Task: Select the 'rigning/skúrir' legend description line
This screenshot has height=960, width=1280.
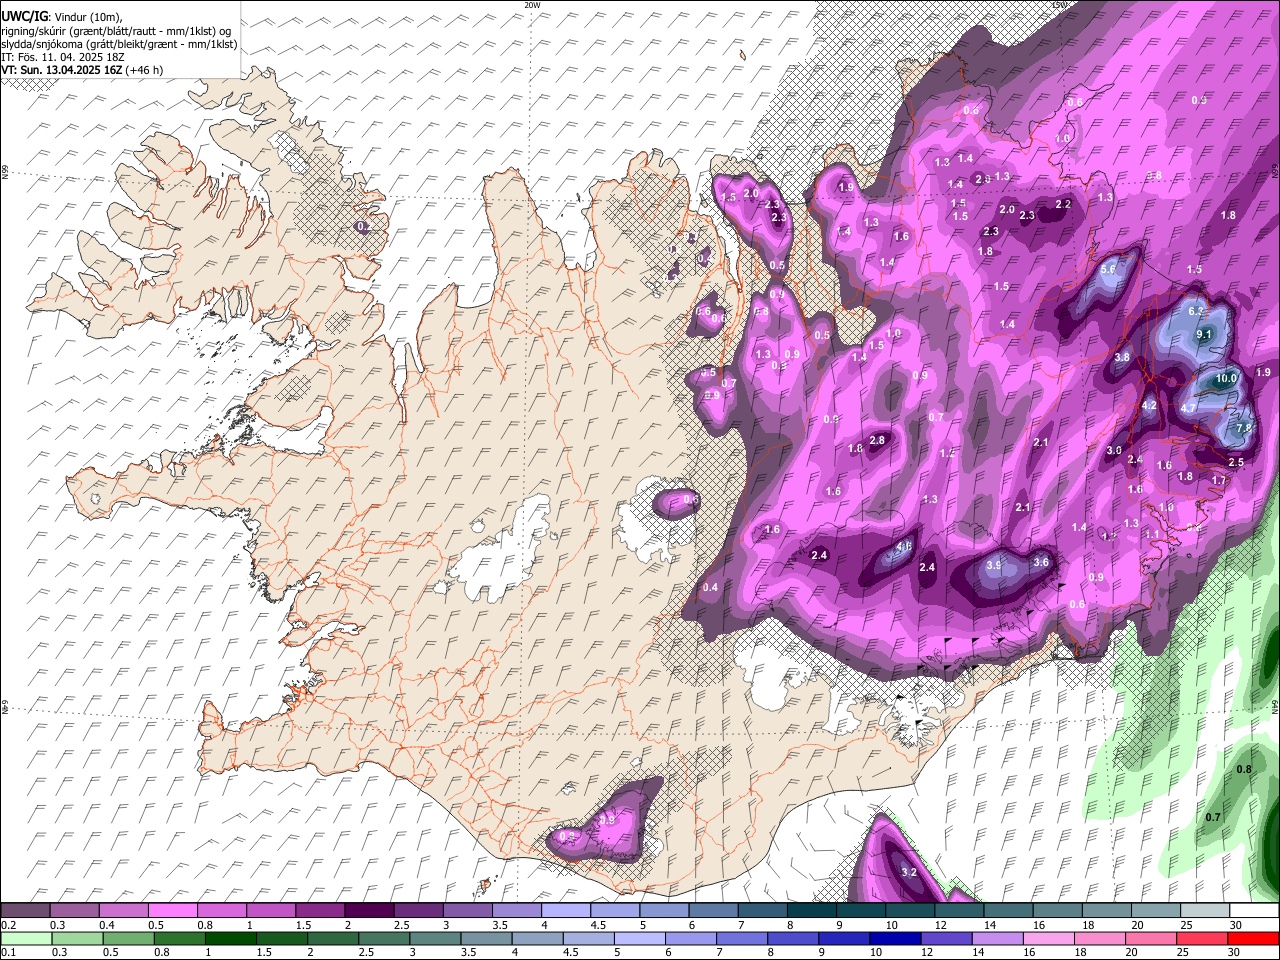Action: click(116, 30)
